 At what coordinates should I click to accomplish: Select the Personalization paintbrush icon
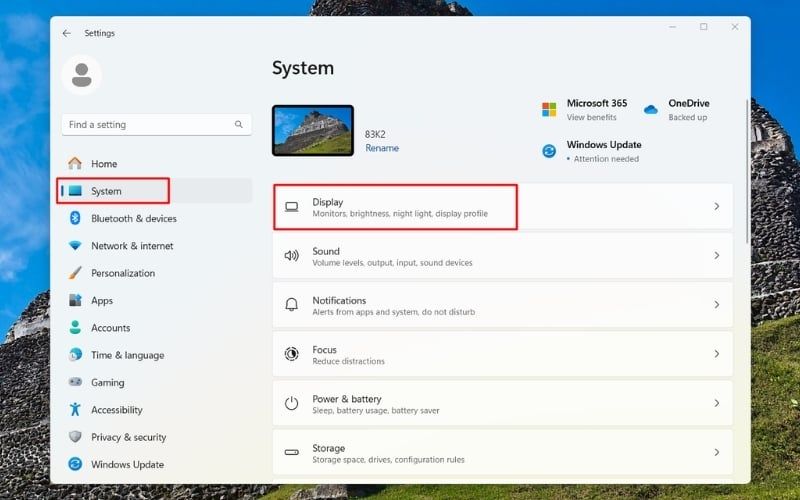coord(75,273)
